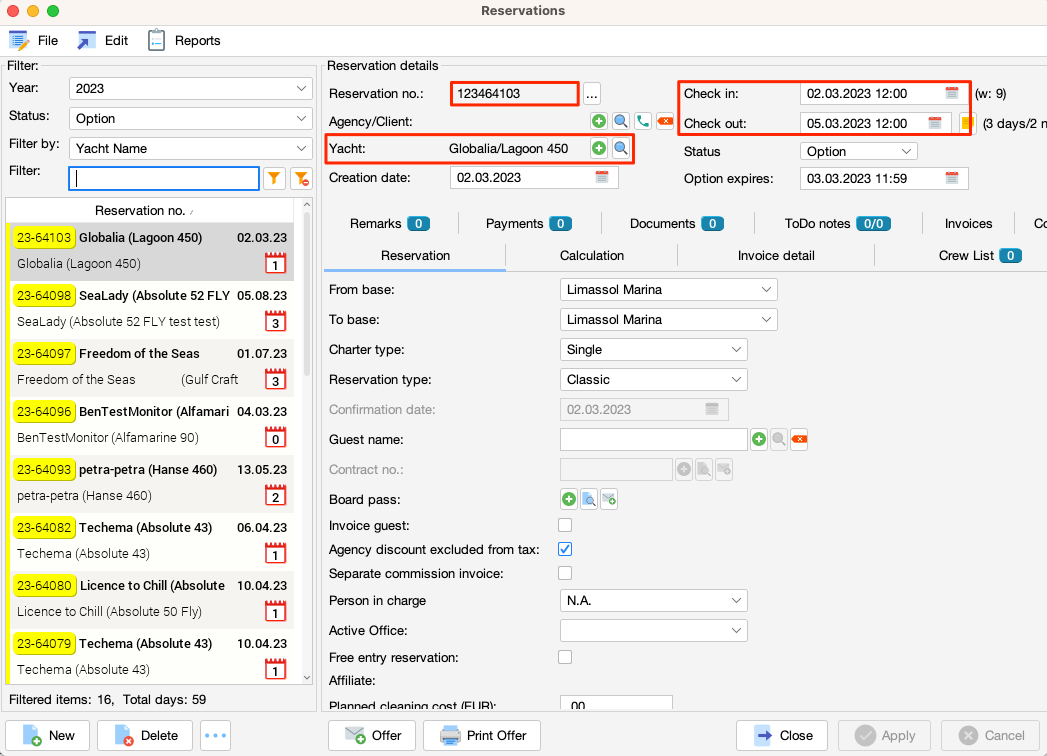
Task: Open the Check in calendar picker
Action: (952, 93)
